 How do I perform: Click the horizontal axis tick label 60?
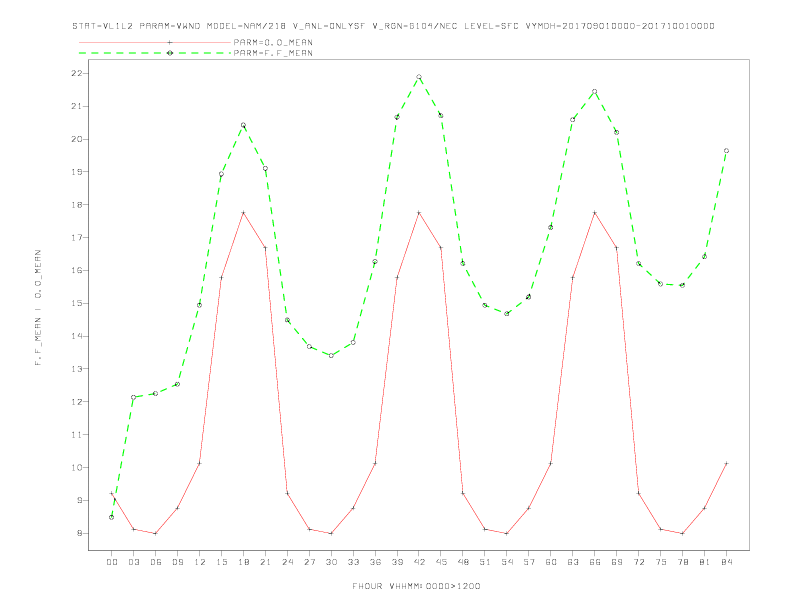pyautogui.click(x=551, y=562)
